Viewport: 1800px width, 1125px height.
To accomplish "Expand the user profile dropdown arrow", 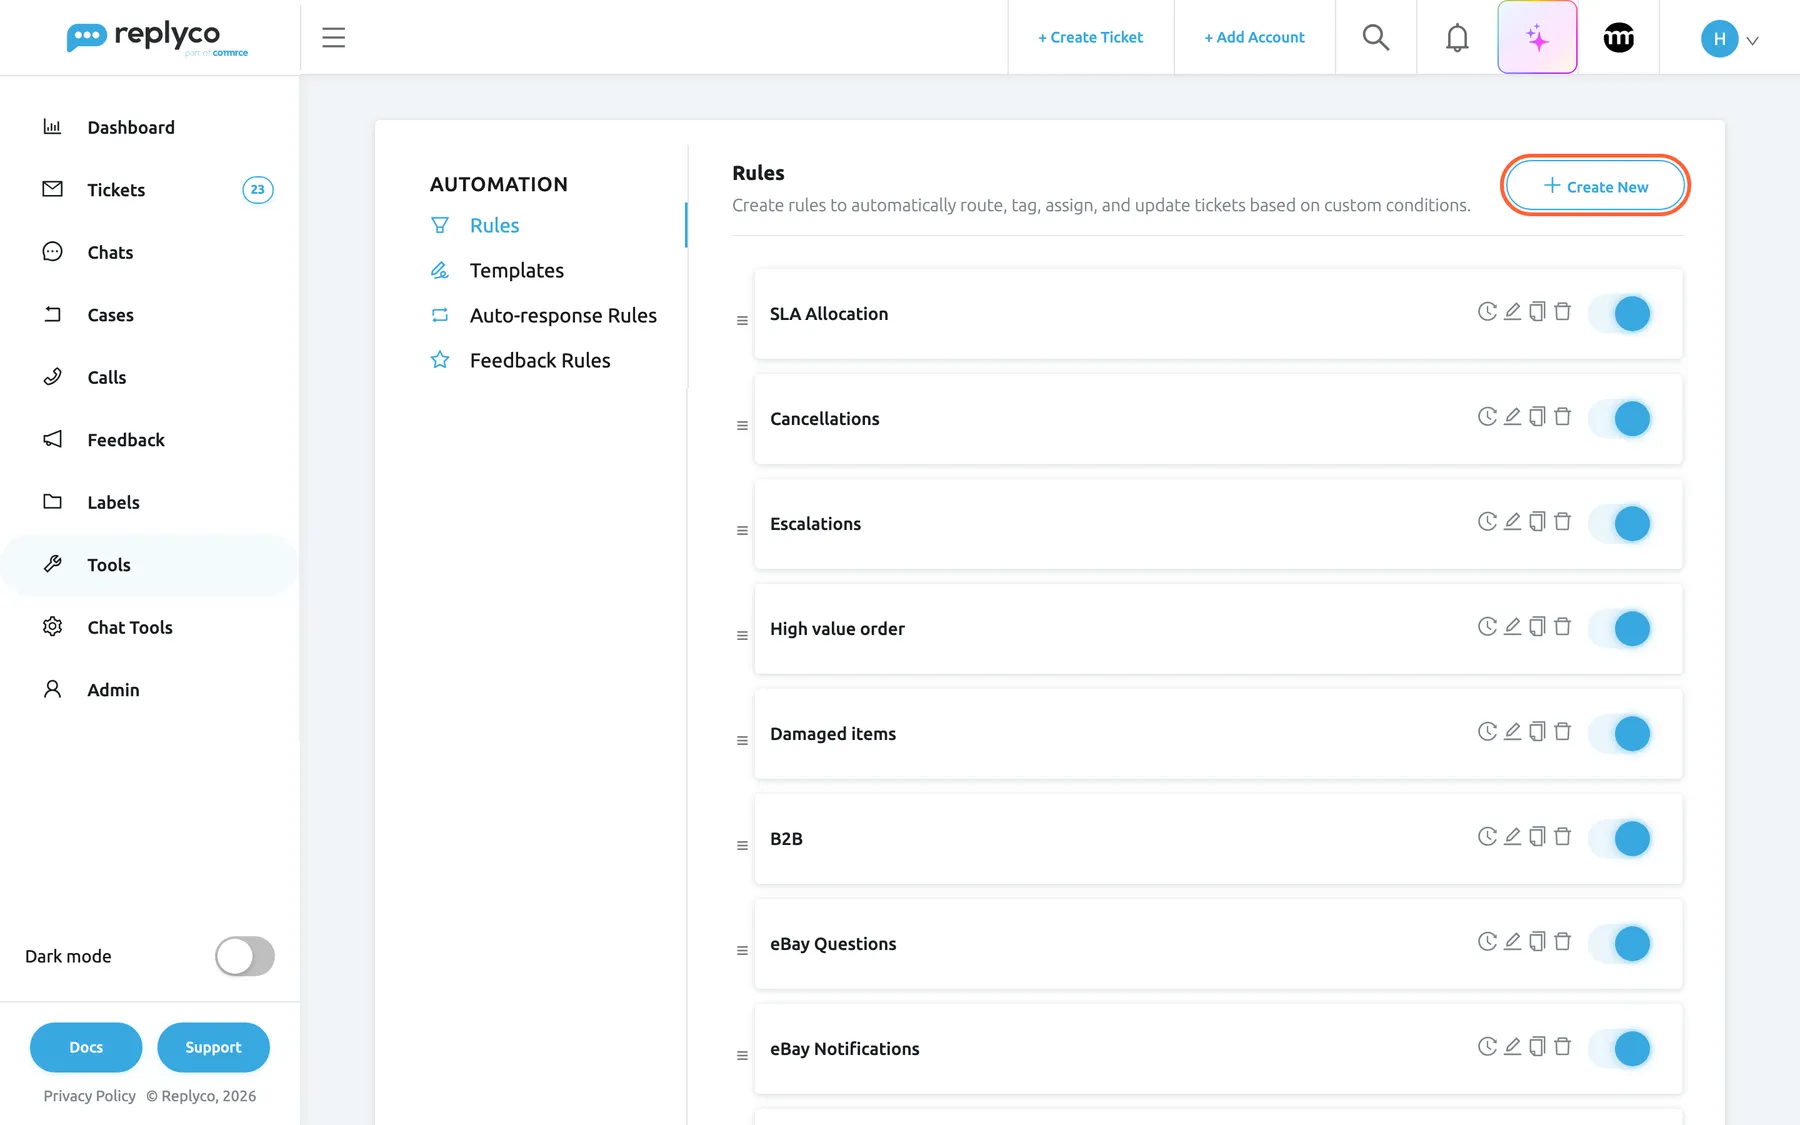I will point(1752,41).
